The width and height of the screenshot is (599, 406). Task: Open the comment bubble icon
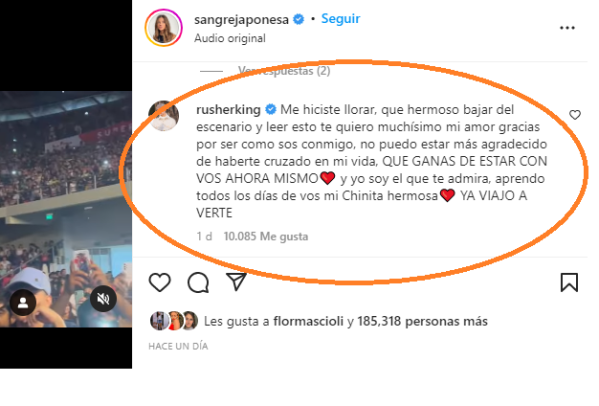198,283
